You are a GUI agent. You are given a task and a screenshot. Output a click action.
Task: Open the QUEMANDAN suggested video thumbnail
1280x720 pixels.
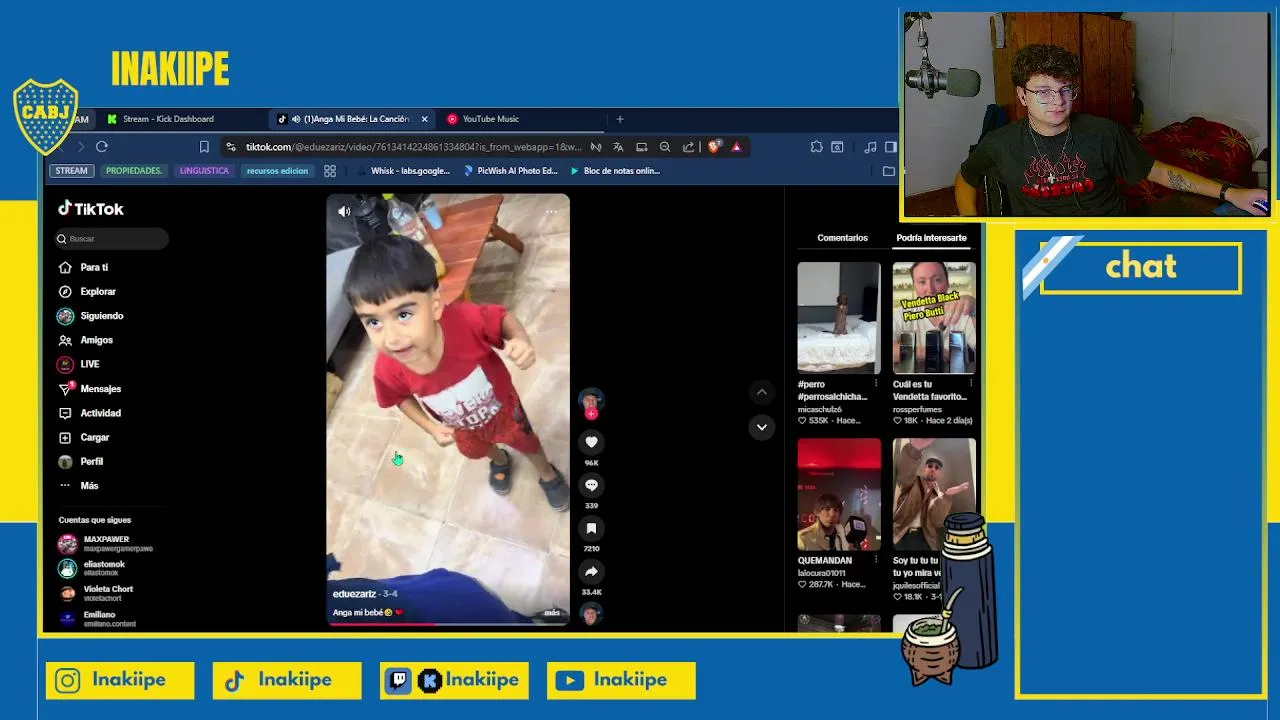coord(839,494)
